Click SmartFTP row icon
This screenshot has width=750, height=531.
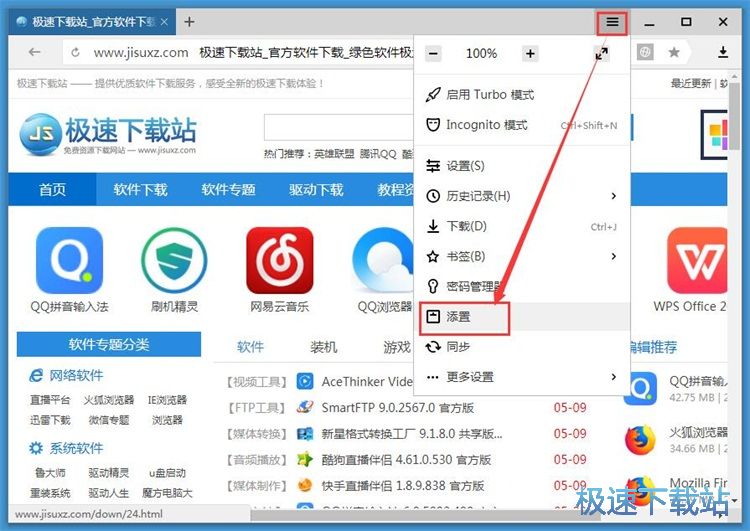click(x=305, y=407)
